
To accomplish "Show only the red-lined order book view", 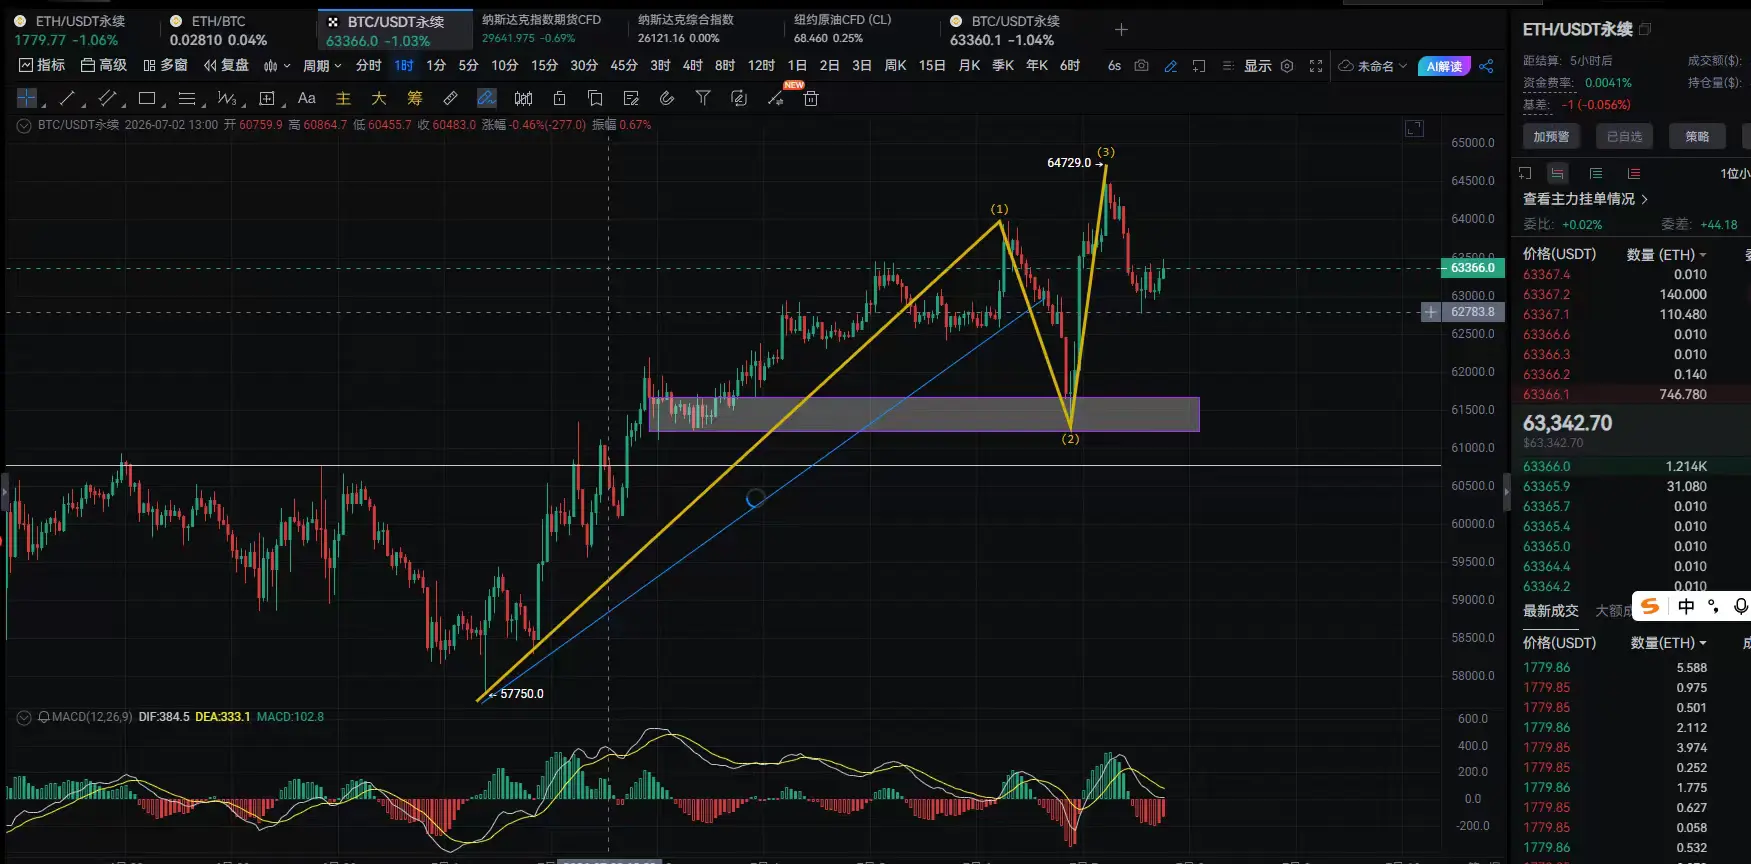I will 1634,173.
